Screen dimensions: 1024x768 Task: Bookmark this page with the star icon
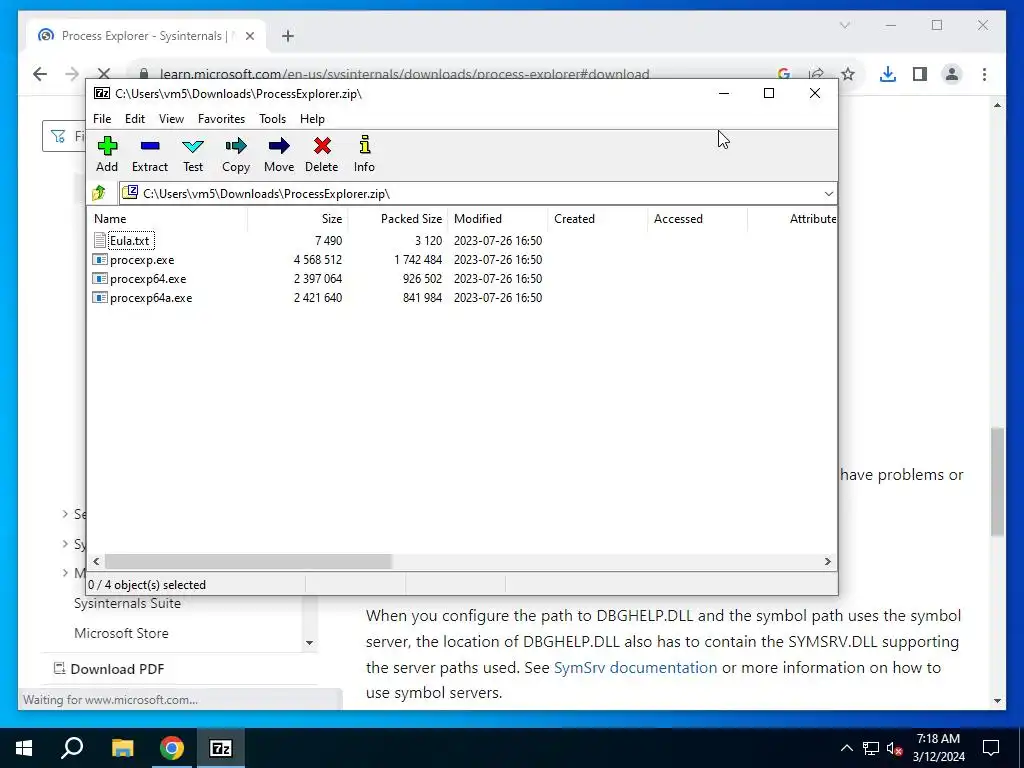pyautogui.click(x=848, y=74)
